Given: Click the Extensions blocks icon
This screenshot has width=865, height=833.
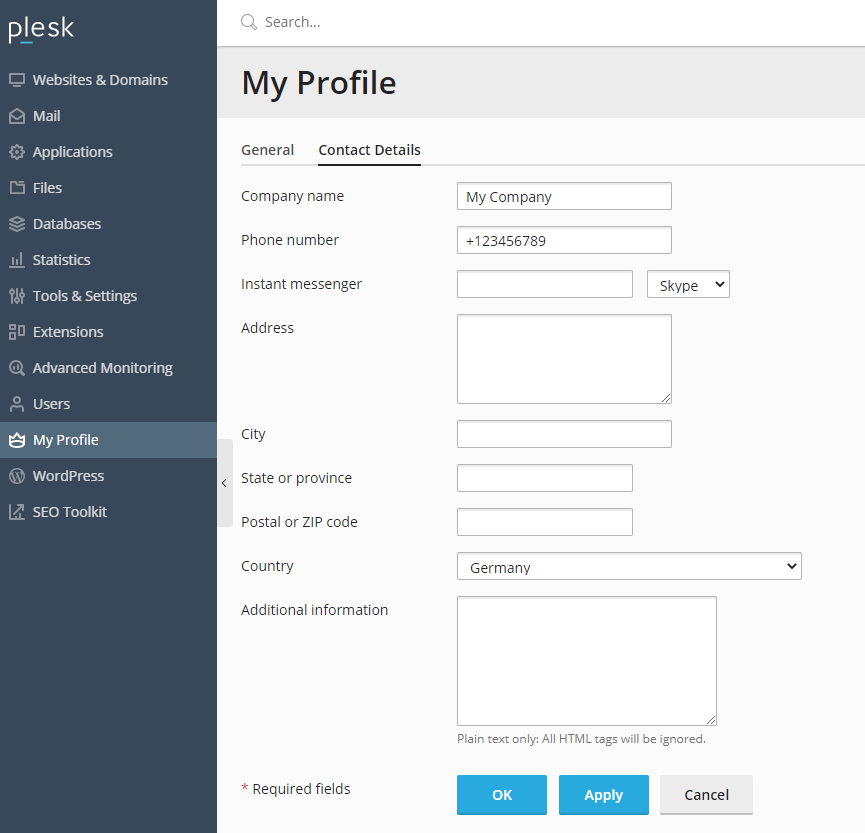Looking at the screenshot, I should coord(17,332).
